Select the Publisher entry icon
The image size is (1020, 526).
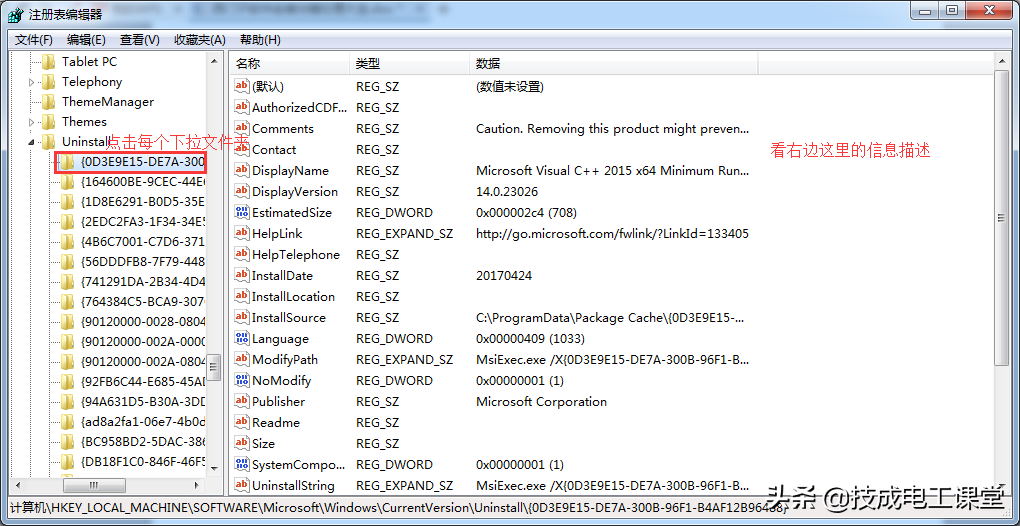241,401
